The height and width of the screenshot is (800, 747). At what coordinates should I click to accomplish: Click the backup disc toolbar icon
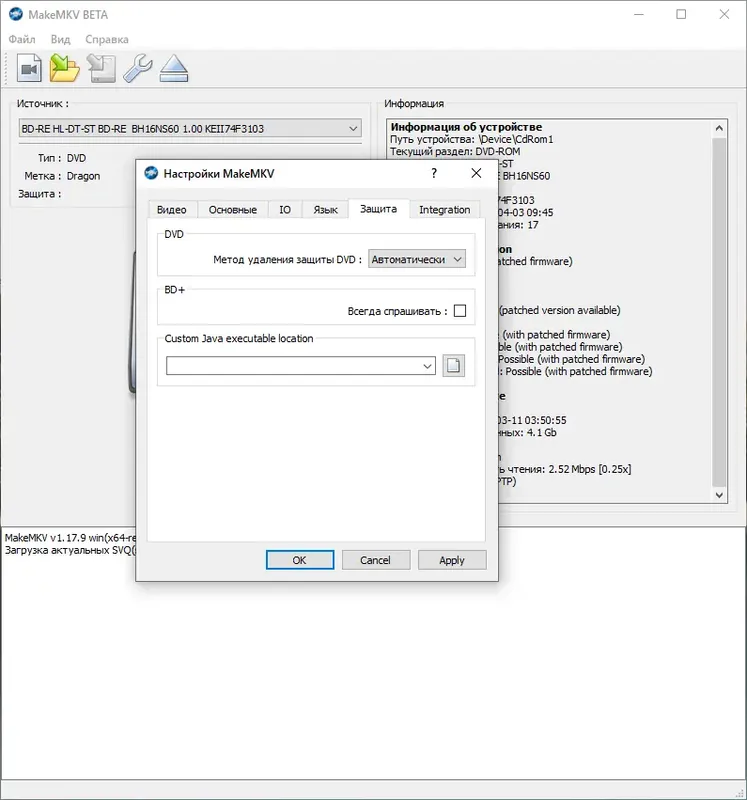[101, 68]
